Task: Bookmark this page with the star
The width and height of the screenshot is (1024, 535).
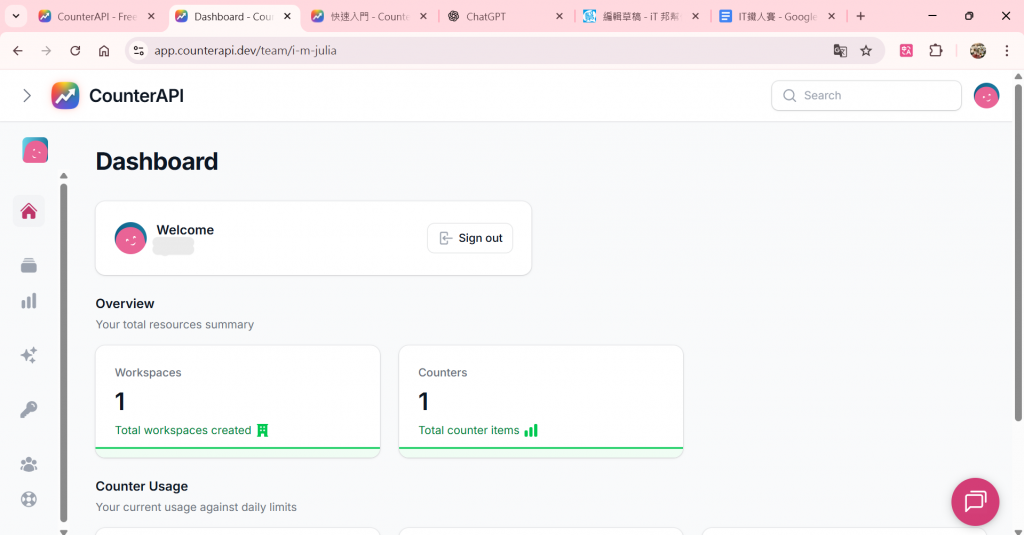Action: [x=866, y=50]
